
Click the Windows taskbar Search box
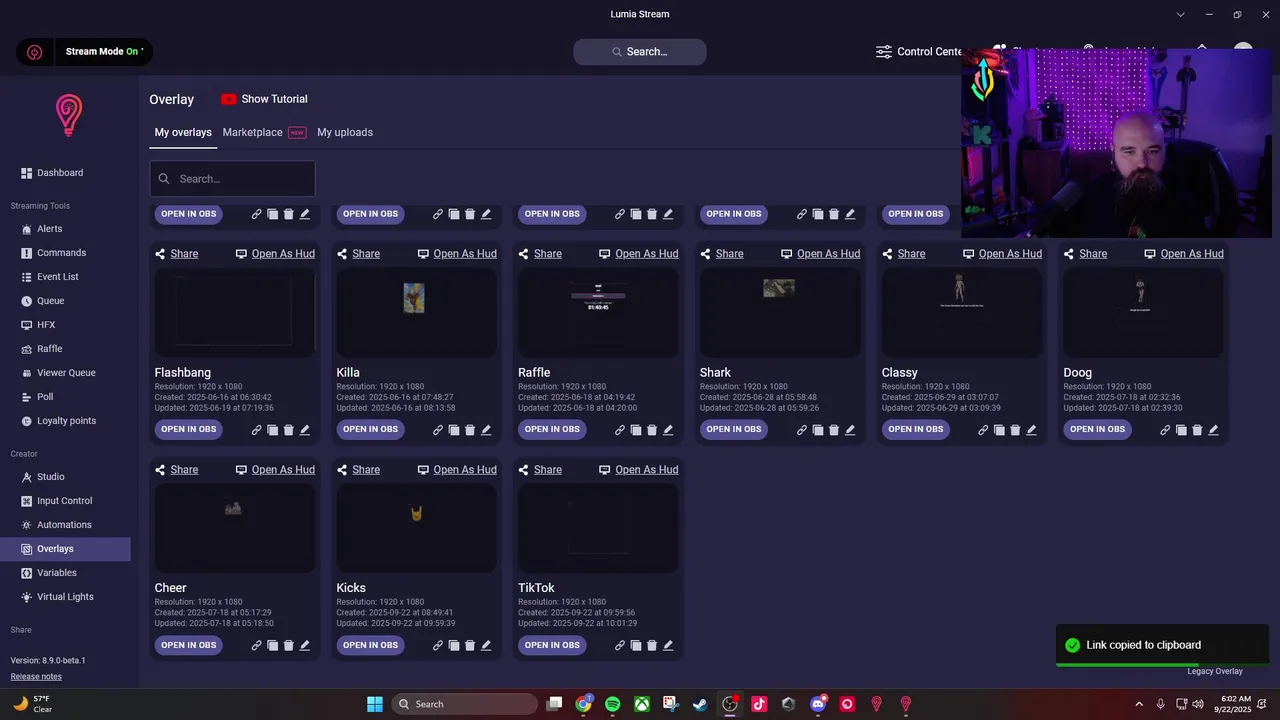pos(464,704)
